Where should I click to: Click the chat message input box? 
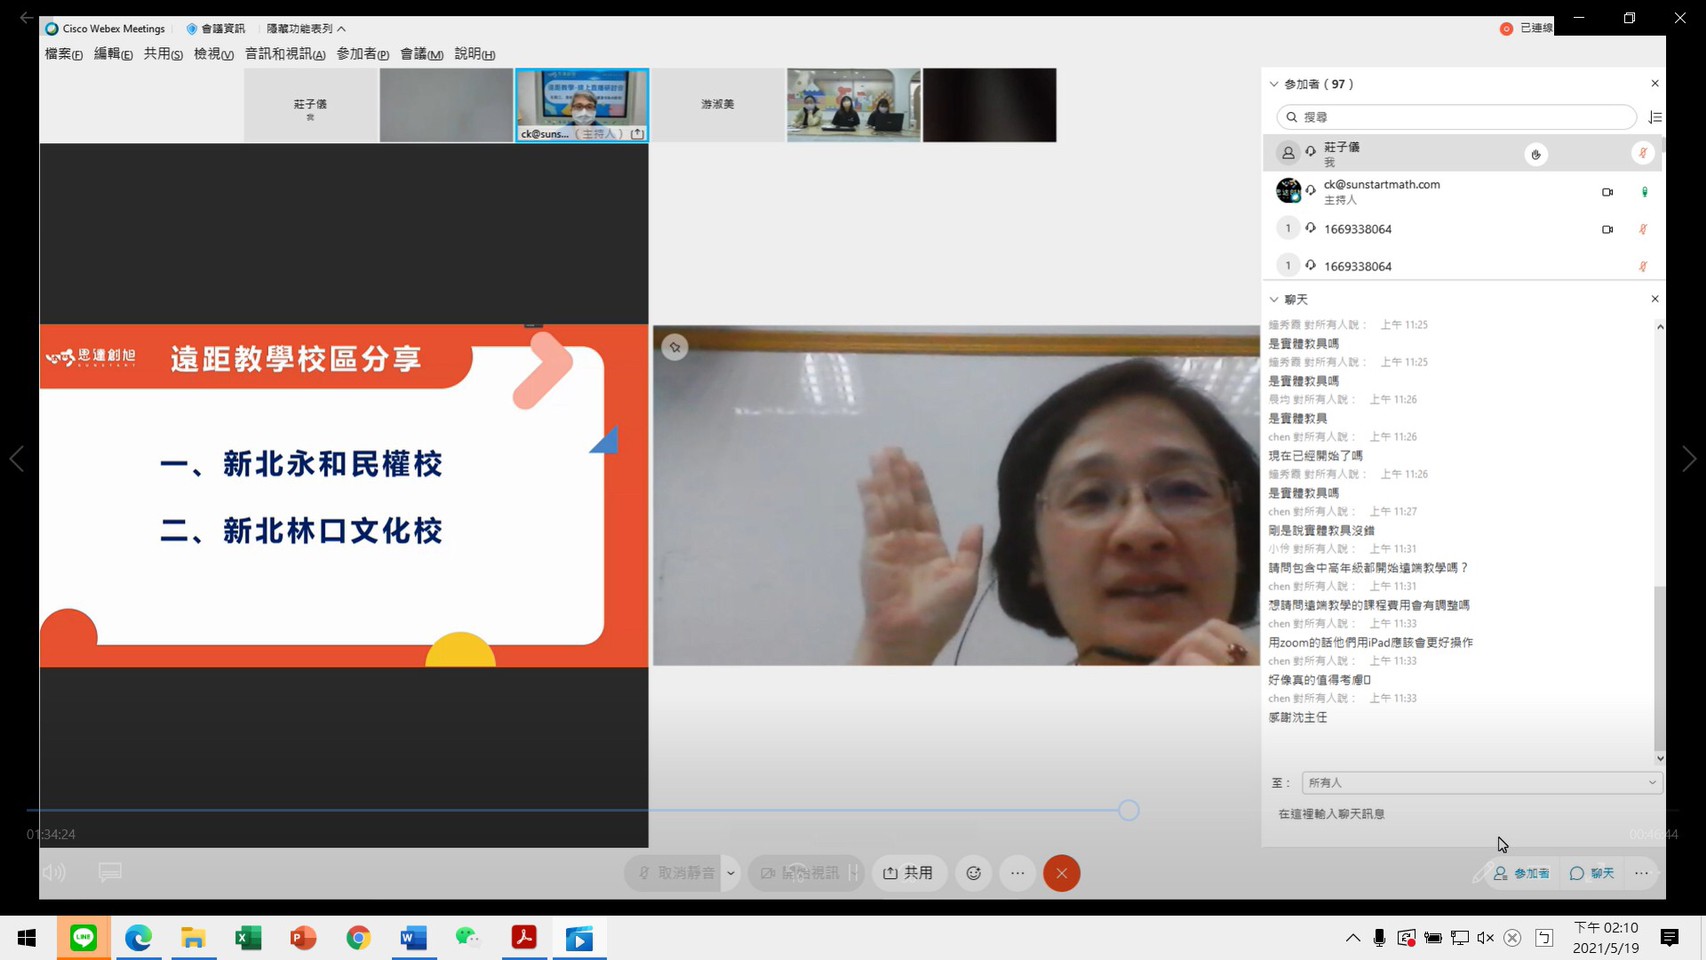click(1460, 814)
